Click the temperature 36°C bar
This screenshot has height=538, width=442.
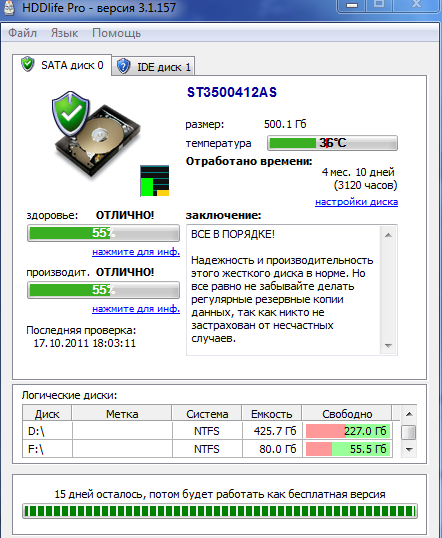coord(333,143)
